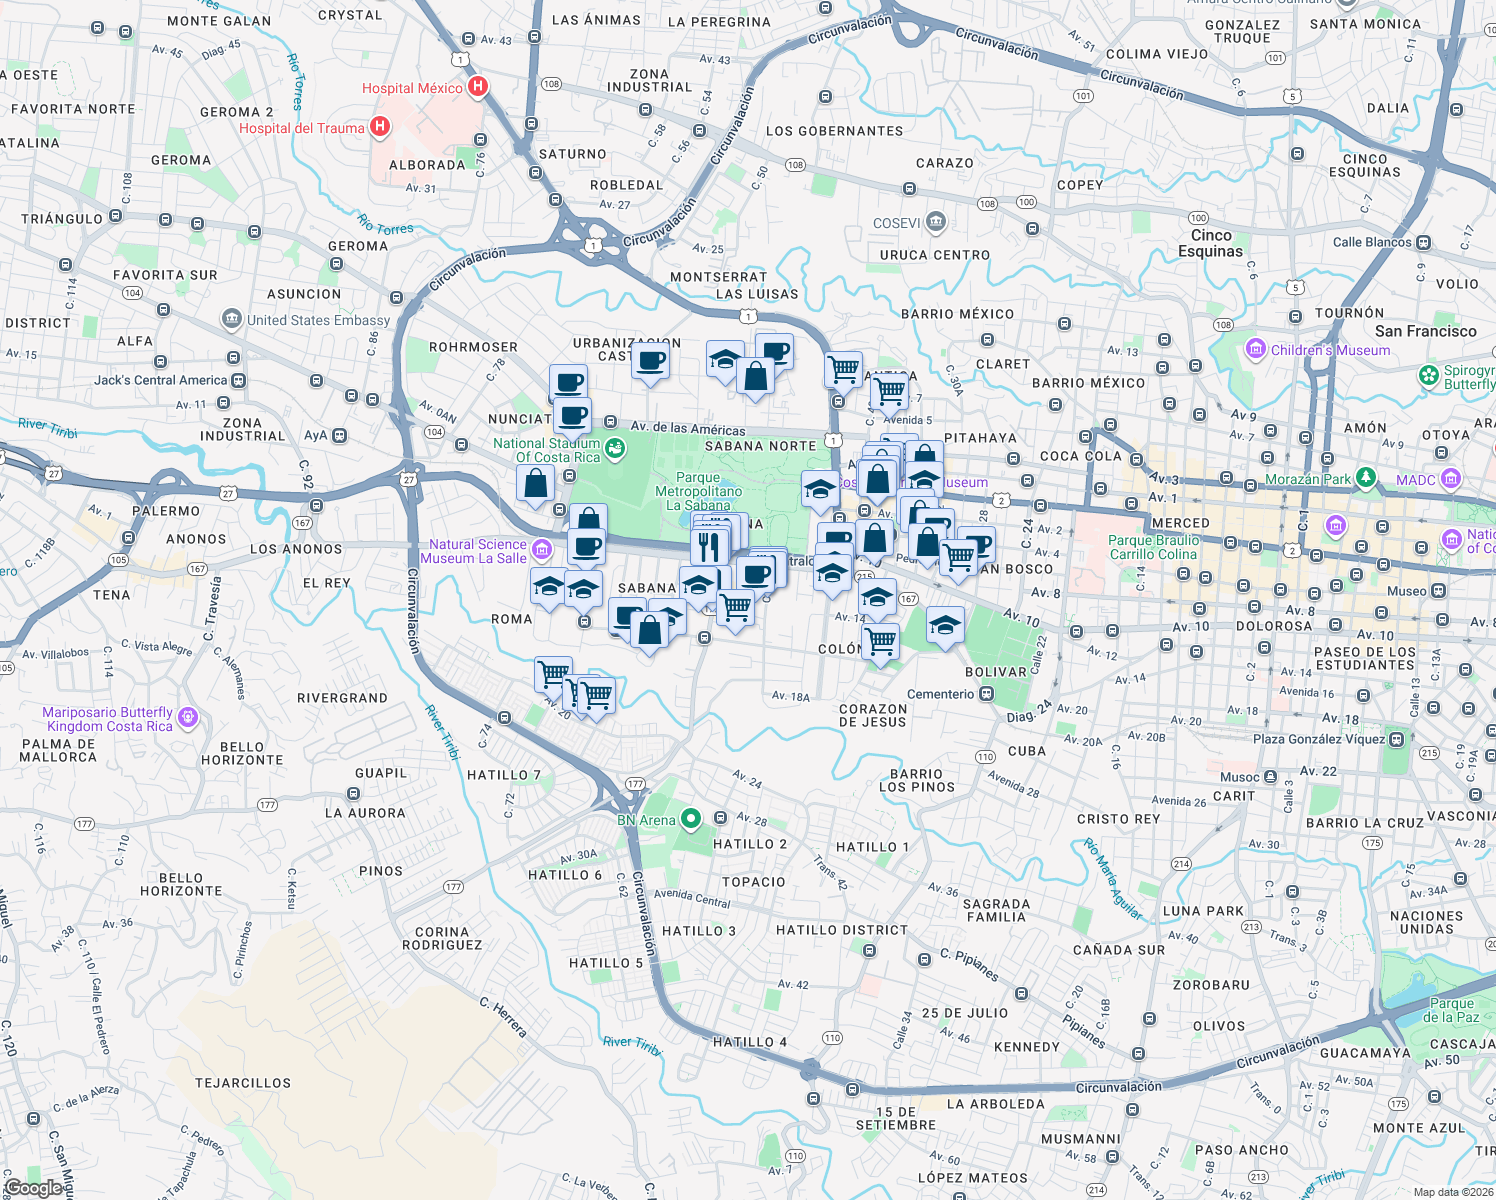Viewport: 1496px width, 1200px height.
Task: Click the green park icon at BN Arena
Action: (x=689, y=819)
